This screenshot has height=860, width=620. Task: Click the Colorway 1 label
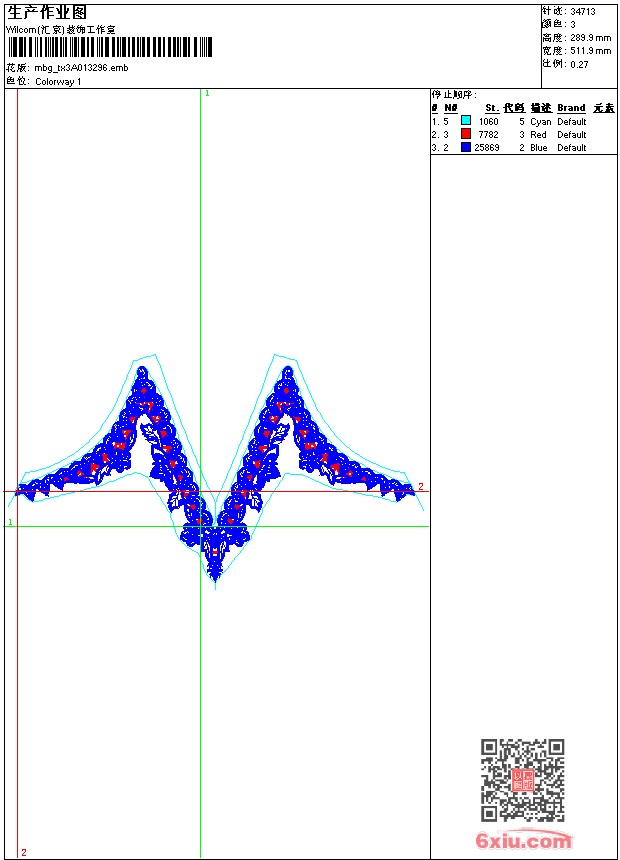pos(58,81)
